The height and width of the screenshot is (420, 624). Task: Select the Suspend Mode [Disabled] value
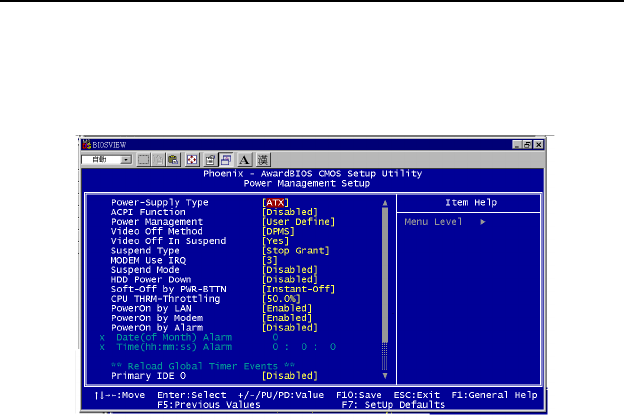pos(290,270)
